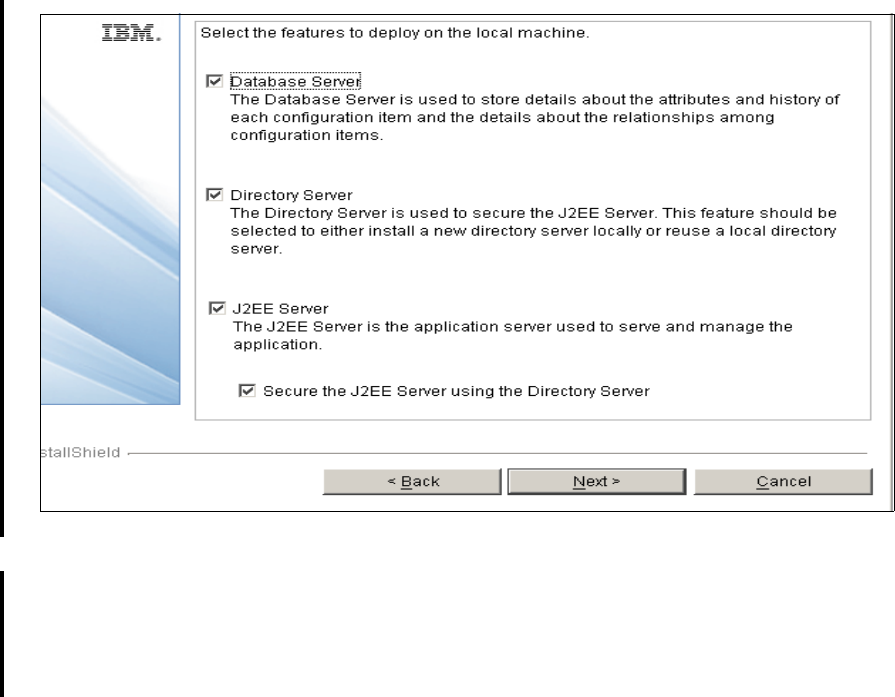
Task: Click the Database Server description paragraph
Action: (535, 117)
